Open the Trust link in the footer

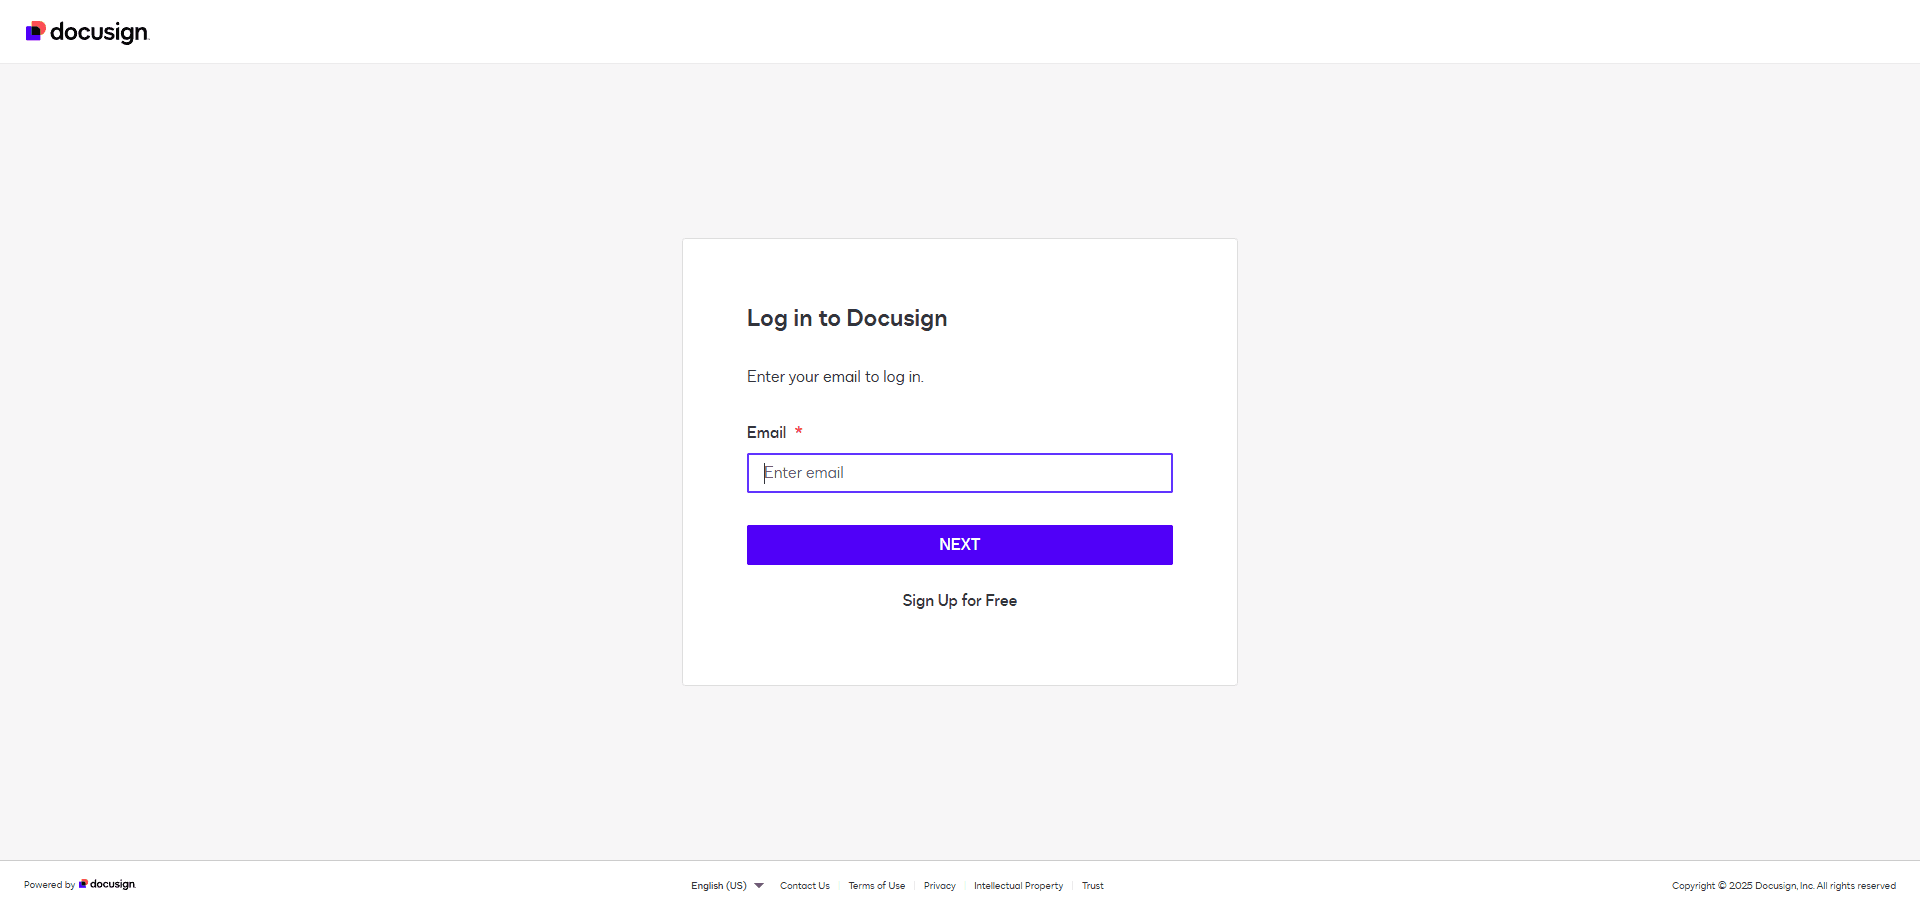[x=1092, y=885]
